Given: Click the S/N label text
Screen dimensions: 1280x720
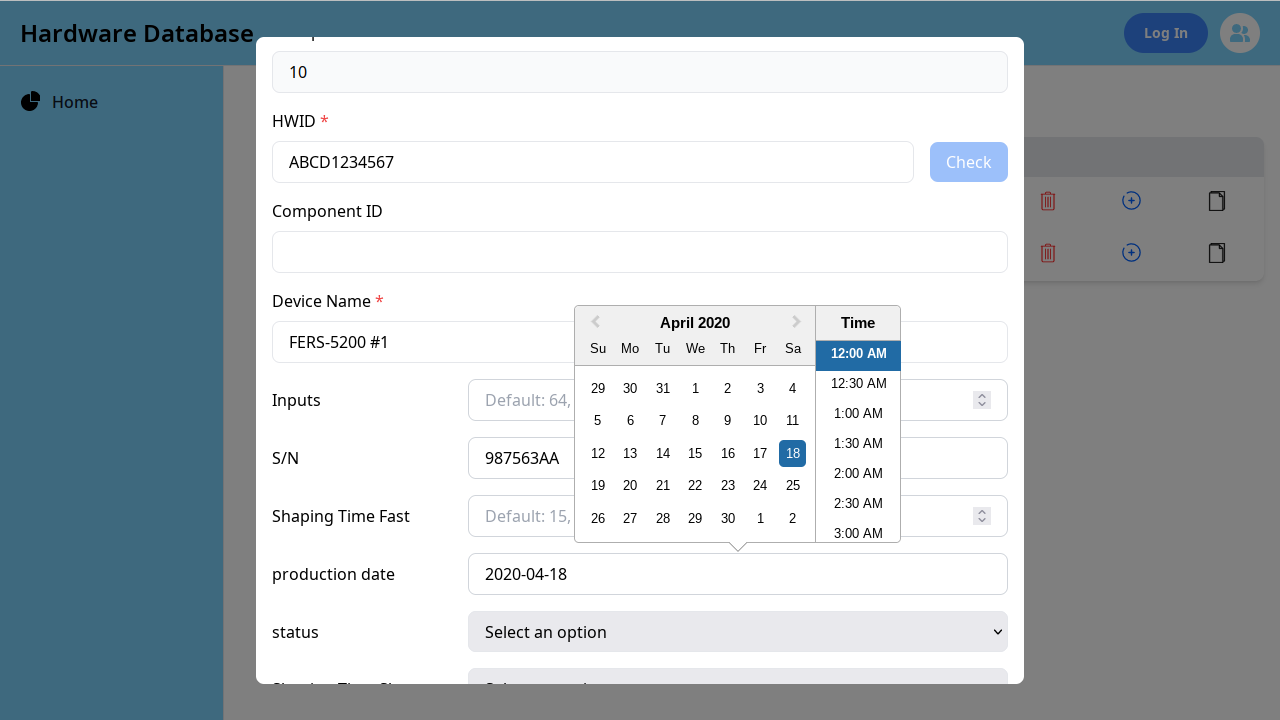Looking at the screenshot, I should point(285,458).
